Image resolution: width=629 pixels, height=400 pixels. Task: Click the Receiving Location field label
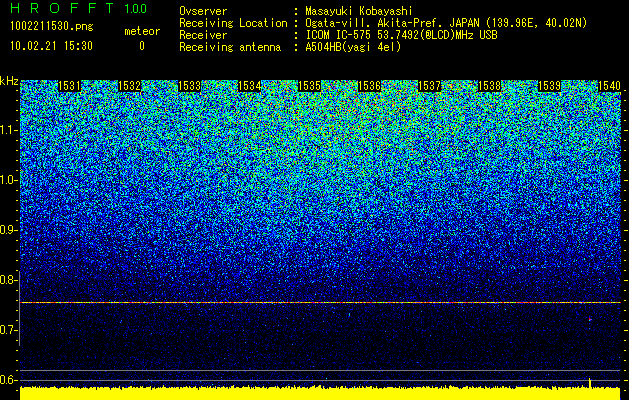pyautogui.click(x=233, y=23)
